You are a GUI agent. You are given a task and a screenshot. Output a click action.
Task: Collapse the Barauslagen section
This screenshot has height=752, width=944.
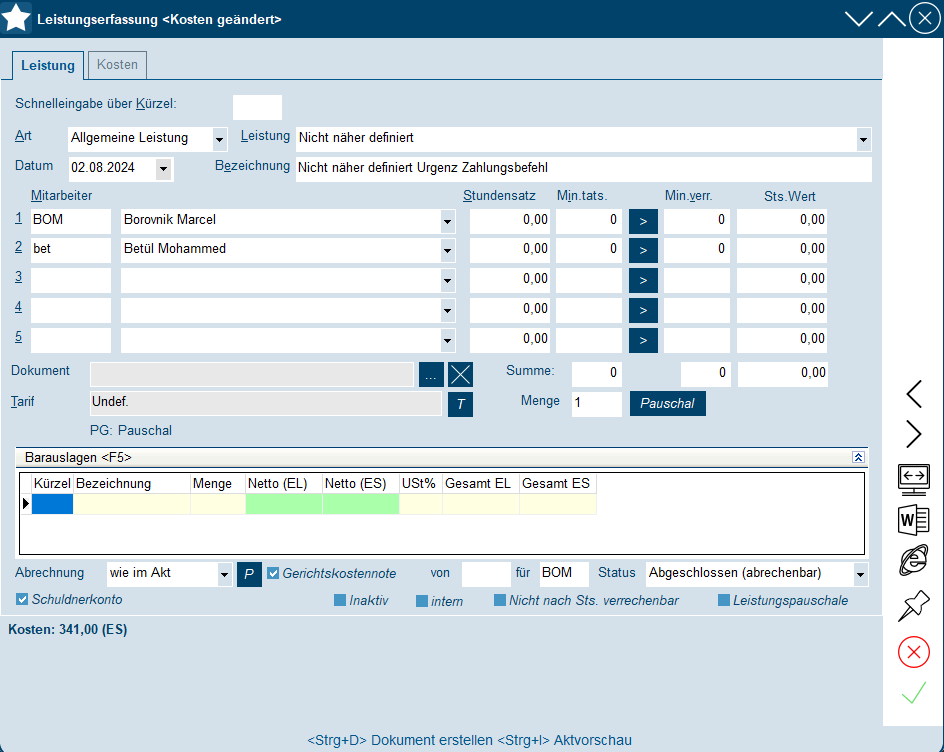857,457
